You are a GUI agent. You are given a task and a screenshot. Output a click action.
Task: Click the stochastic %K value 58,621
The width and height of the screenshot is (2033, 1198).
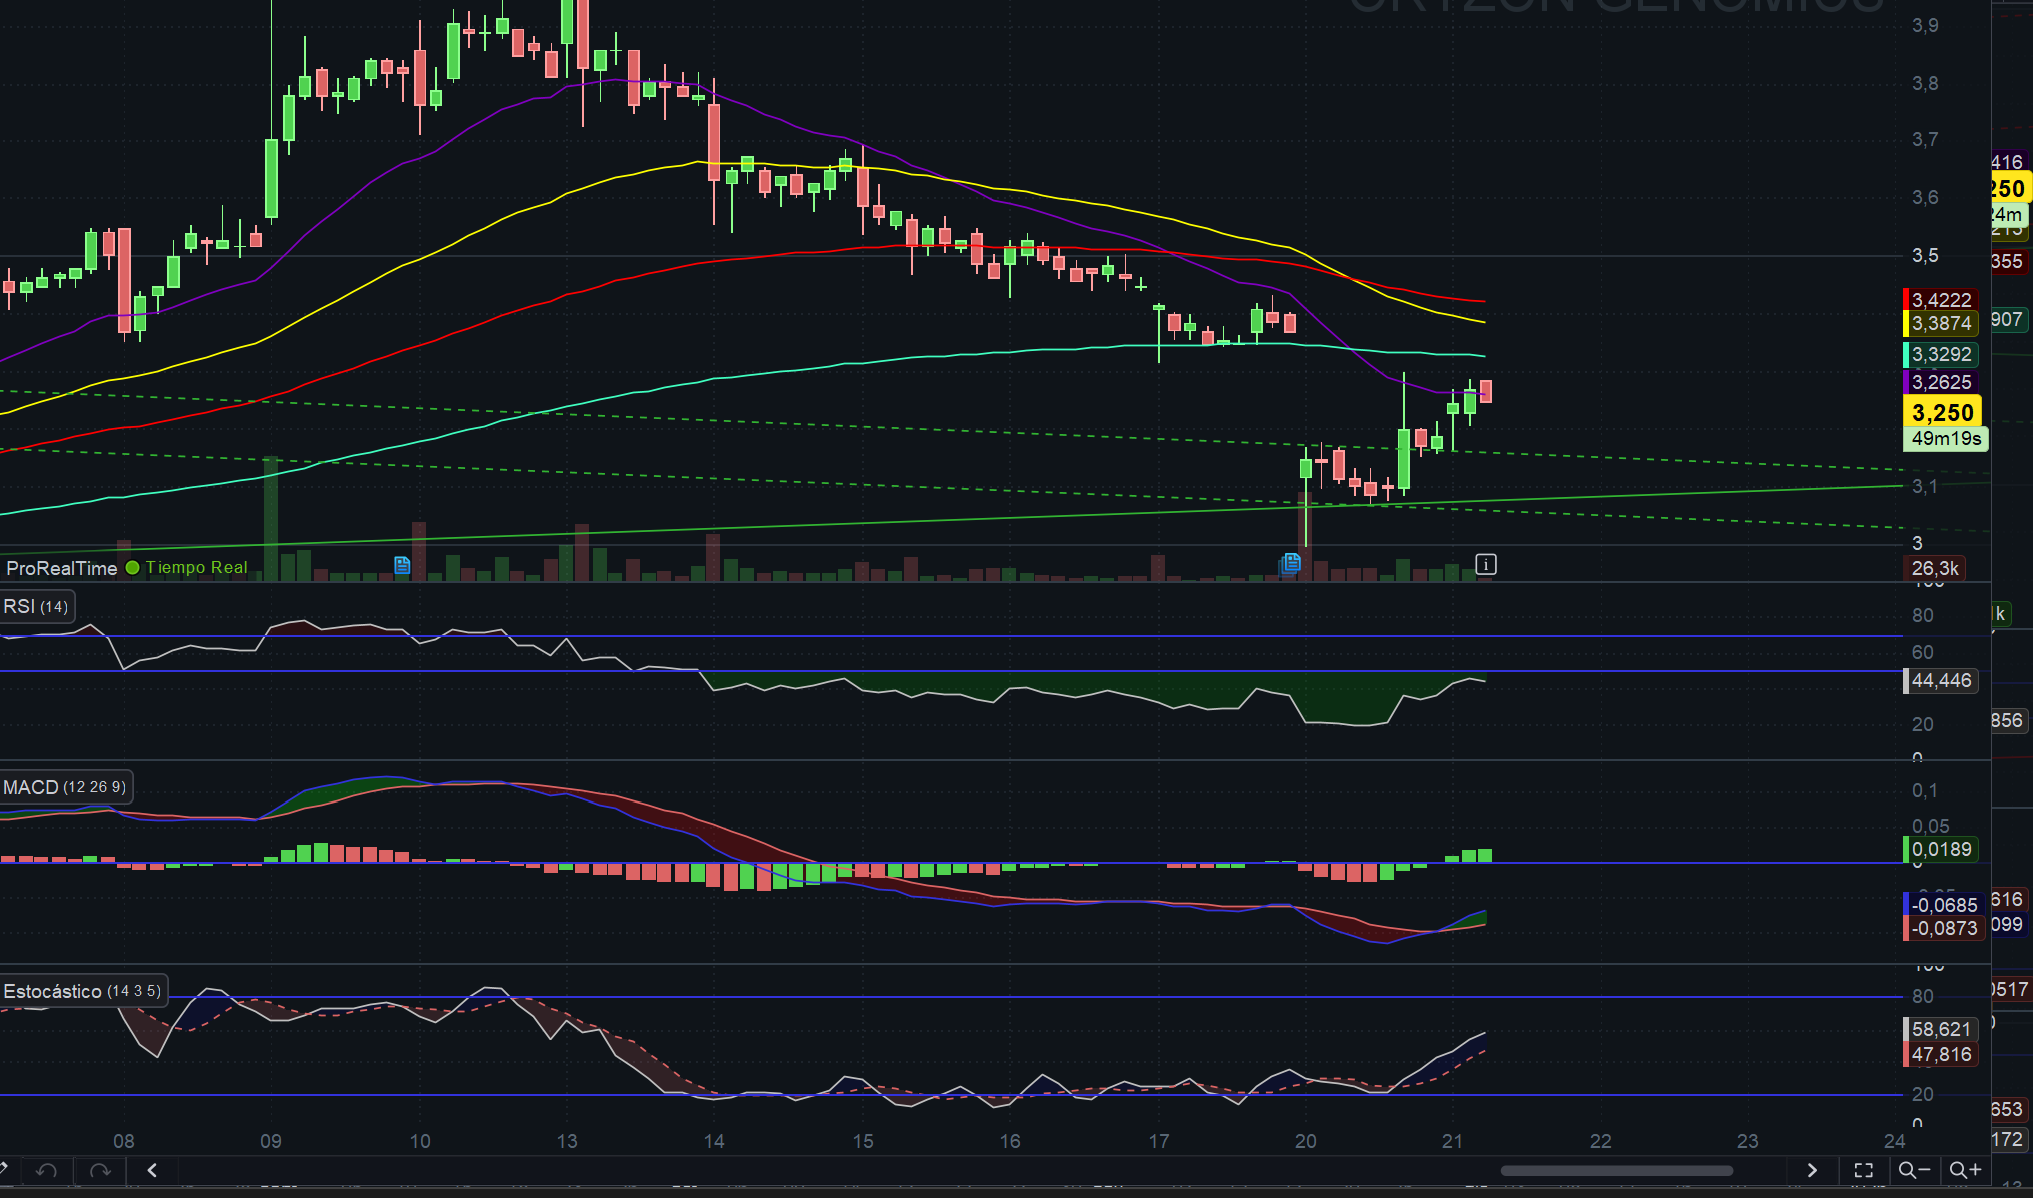pos(1941,1030)
